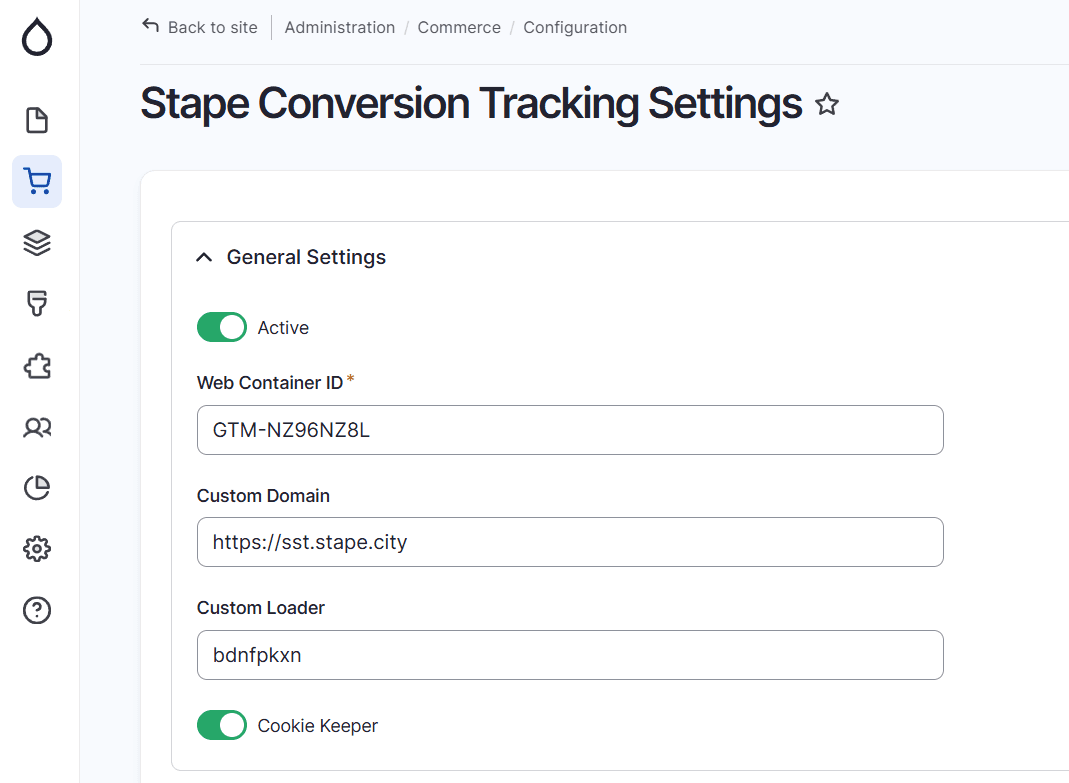Select the Custom Domain text field
Screen dimensions: 1069x783
tap(570, 542)
